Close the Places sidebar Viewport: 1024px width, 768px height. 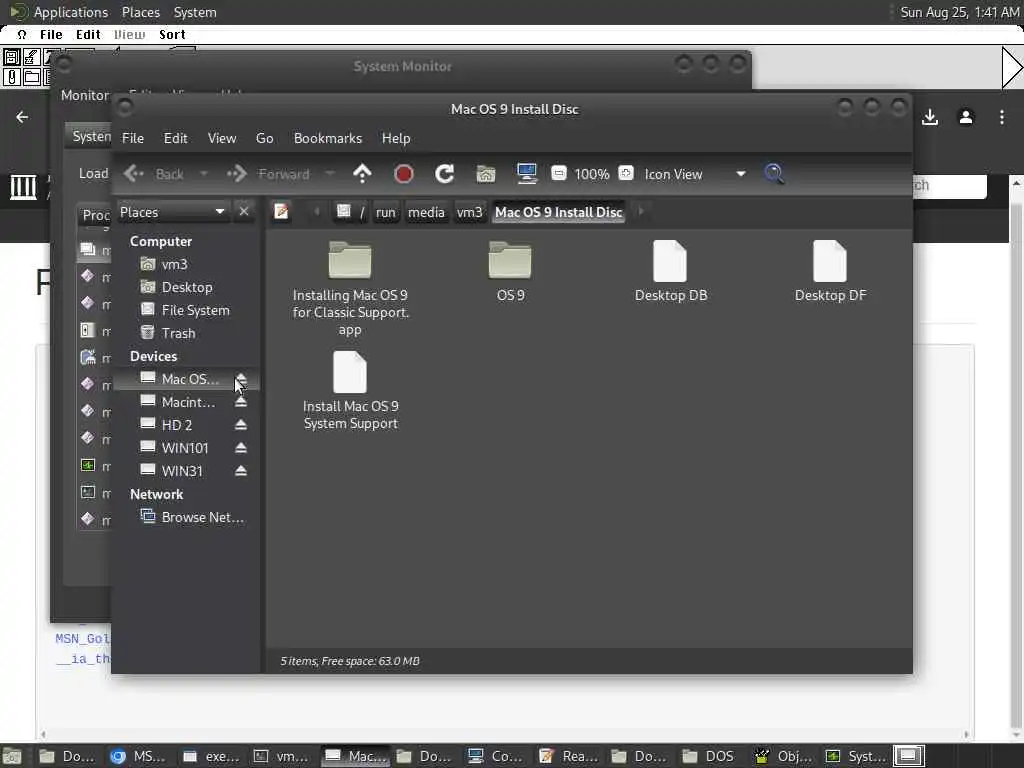pyautogui.click(x=244, y=212)
